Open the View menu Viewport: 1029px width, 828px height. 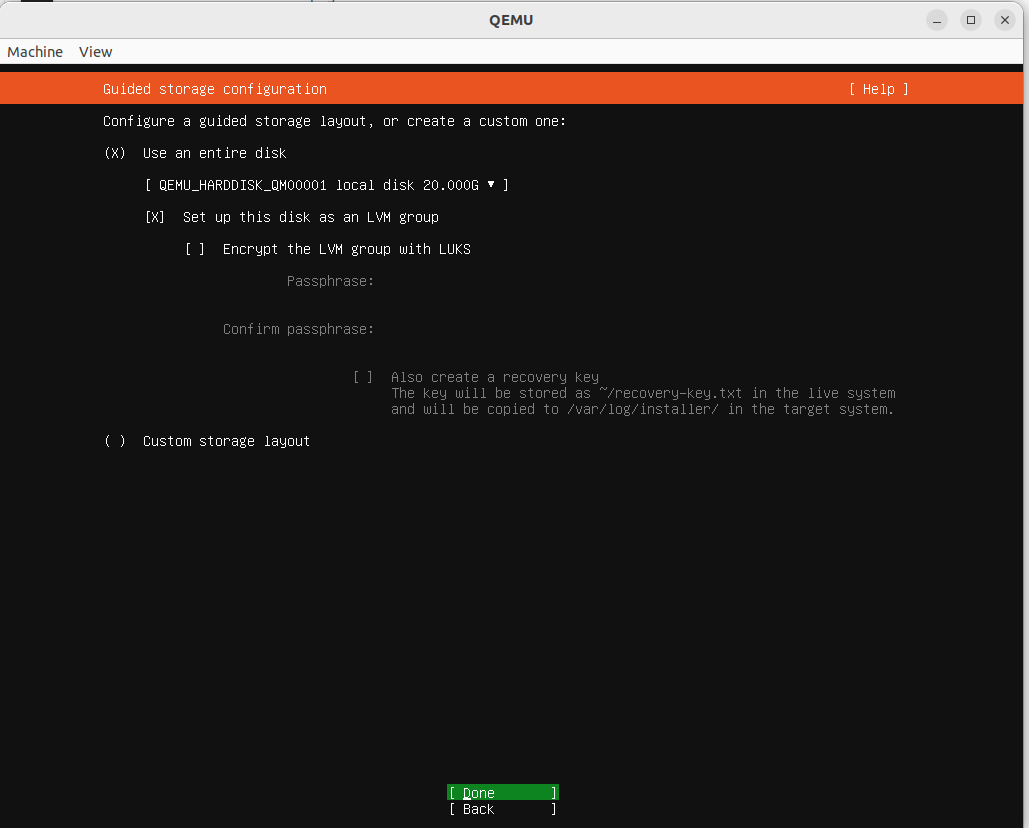[95, 51]
